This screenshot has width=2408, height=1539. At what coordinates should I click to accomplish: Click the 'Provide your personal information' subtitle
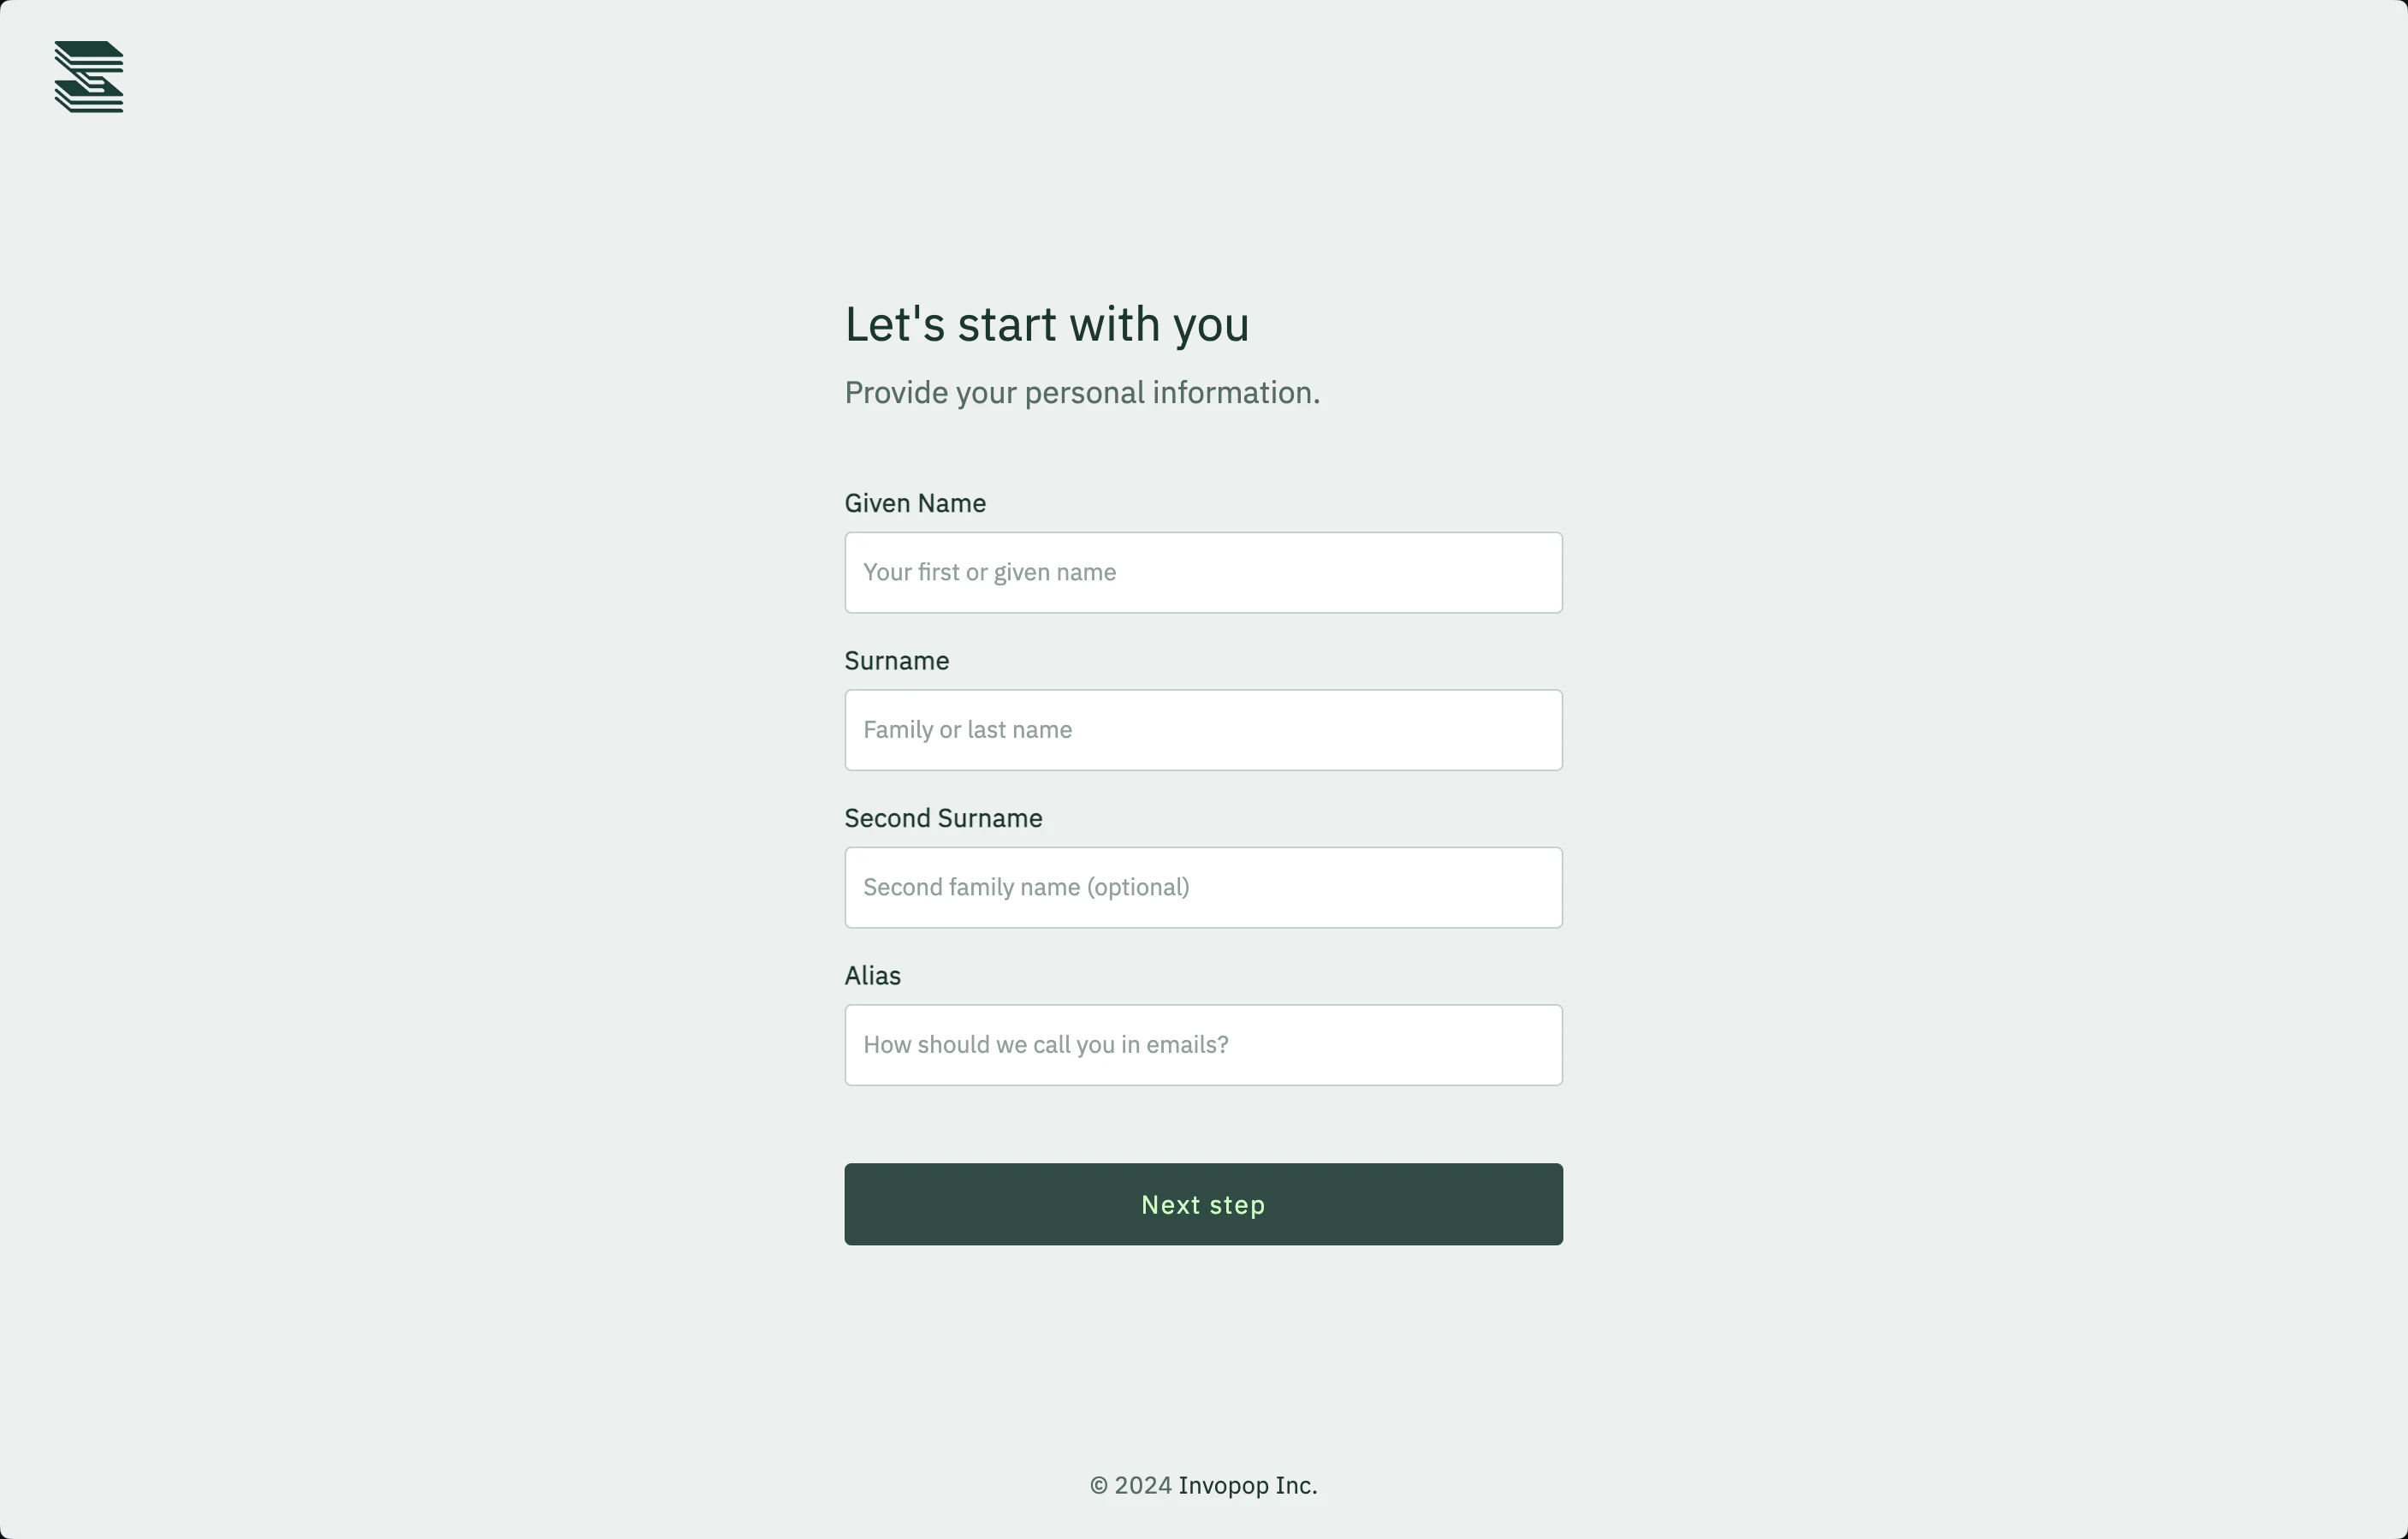click(x=1082, y=392)
